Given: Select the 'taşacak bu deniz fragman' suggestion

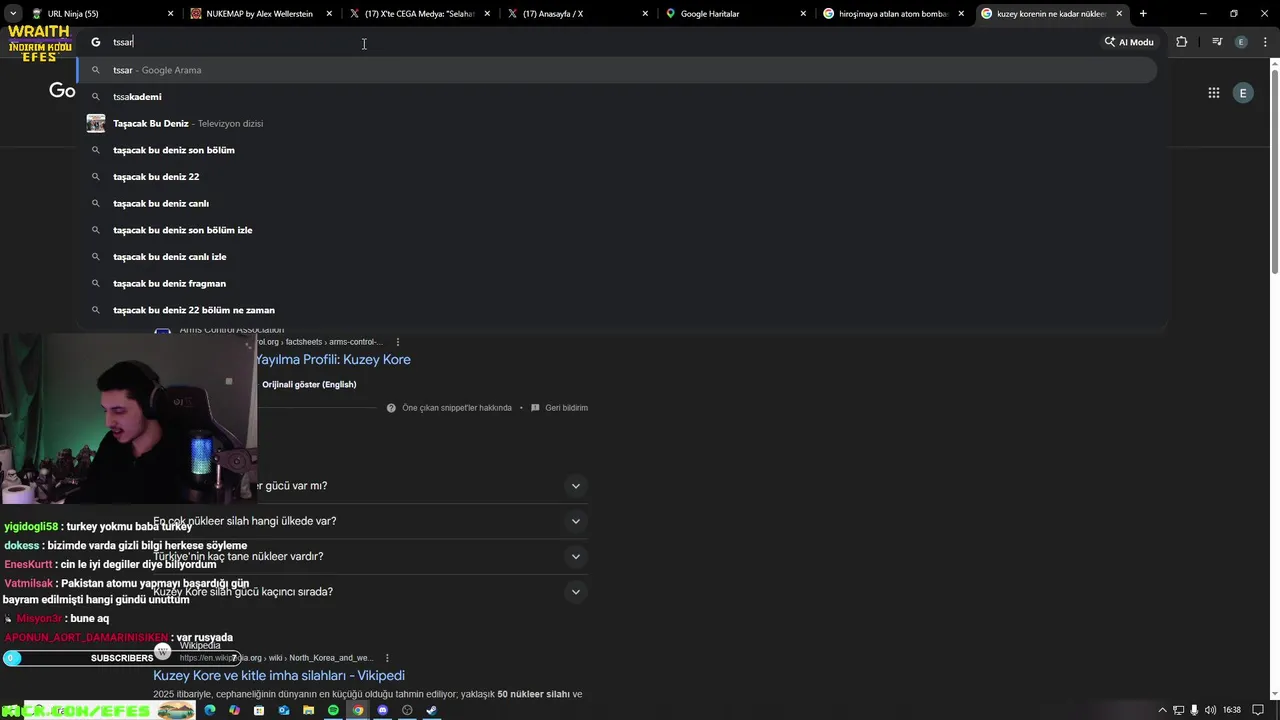Looking at the screenshot, I should pyautogui.click(x=618, y=283).
